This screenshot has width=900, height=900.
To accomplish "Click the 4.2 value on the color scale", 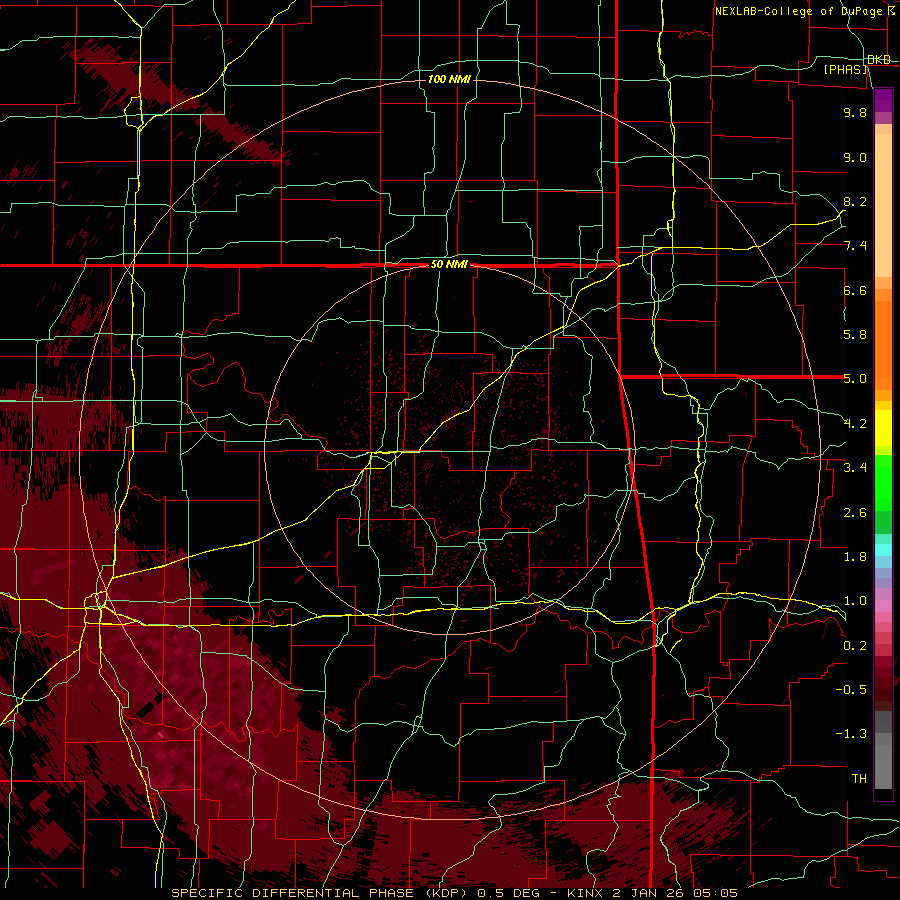I will tap(855, 424).
